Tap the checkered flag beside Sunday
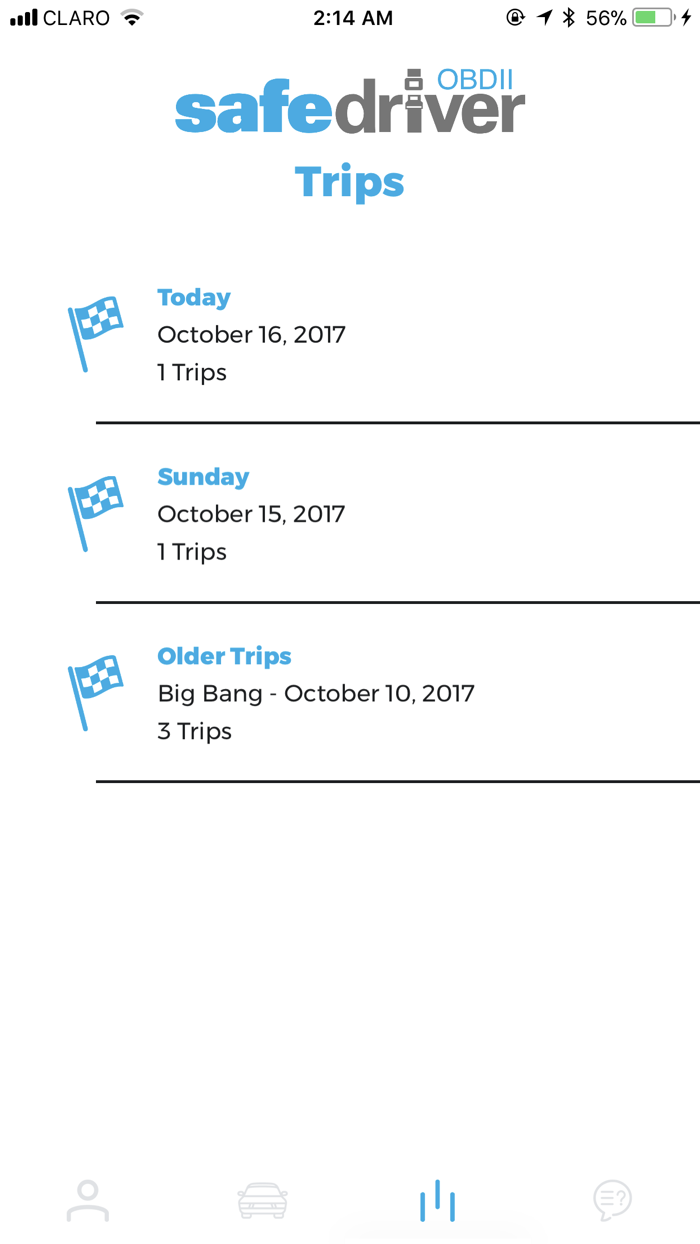 95,512
